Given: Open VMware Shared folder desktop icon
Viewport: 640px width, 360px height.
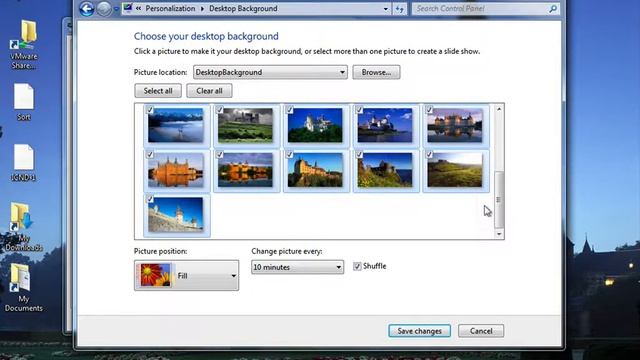Looking at the screenshot, I should [24, 45].
